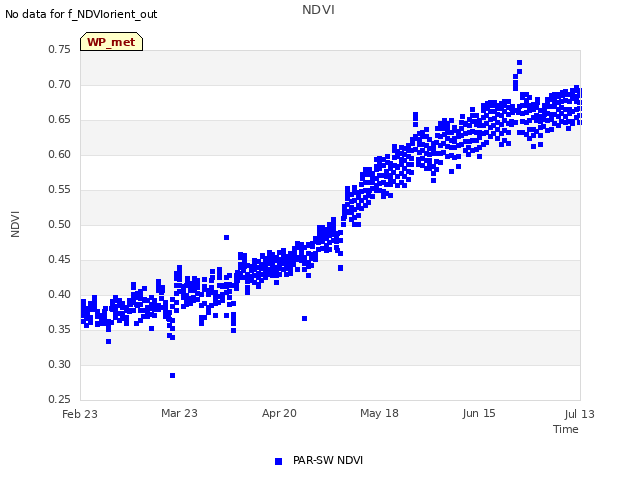Click the PAR-SW NDVI legend text
Viewport: 640px width, 480px height.
[x=328, y=460]
